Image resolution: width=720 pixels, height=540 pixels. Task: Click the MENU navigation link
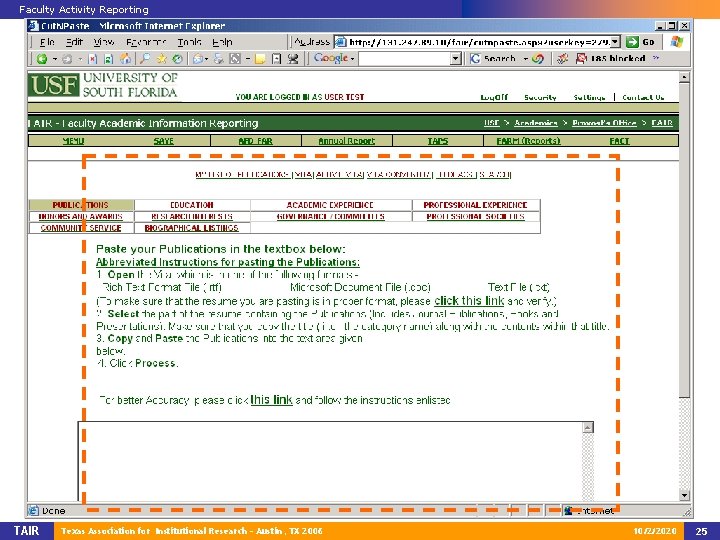coord(73,141)
